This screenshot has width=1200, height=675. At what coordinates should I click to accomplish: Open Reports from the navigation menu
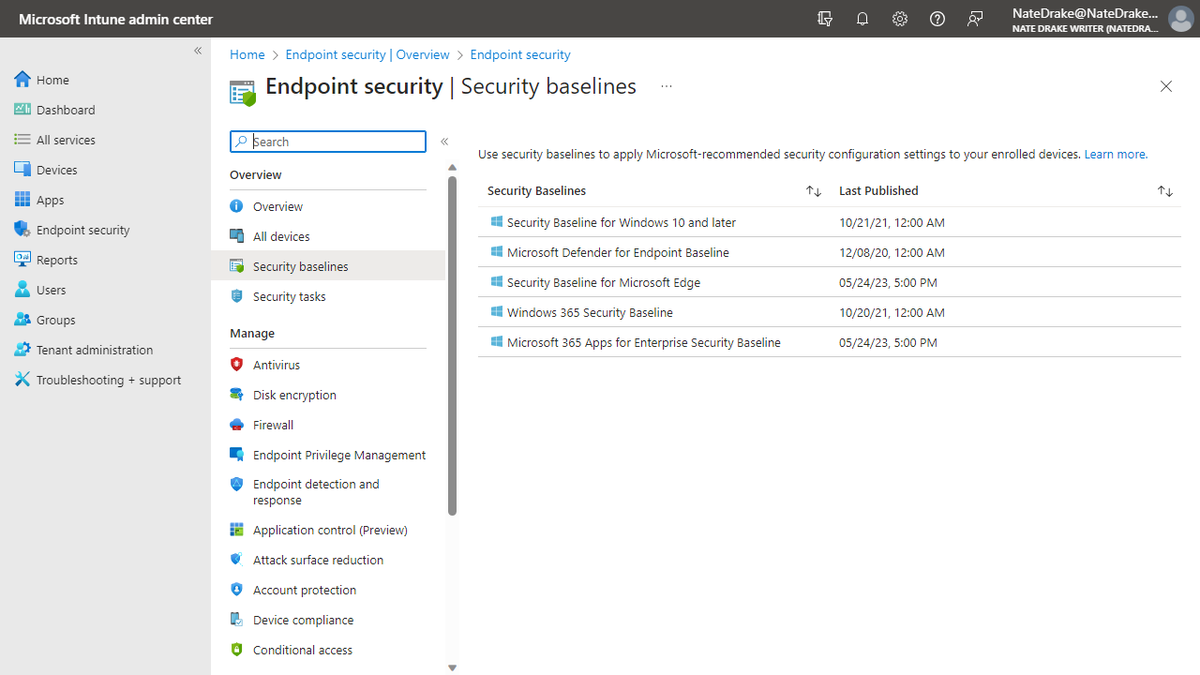click(58, 259)
